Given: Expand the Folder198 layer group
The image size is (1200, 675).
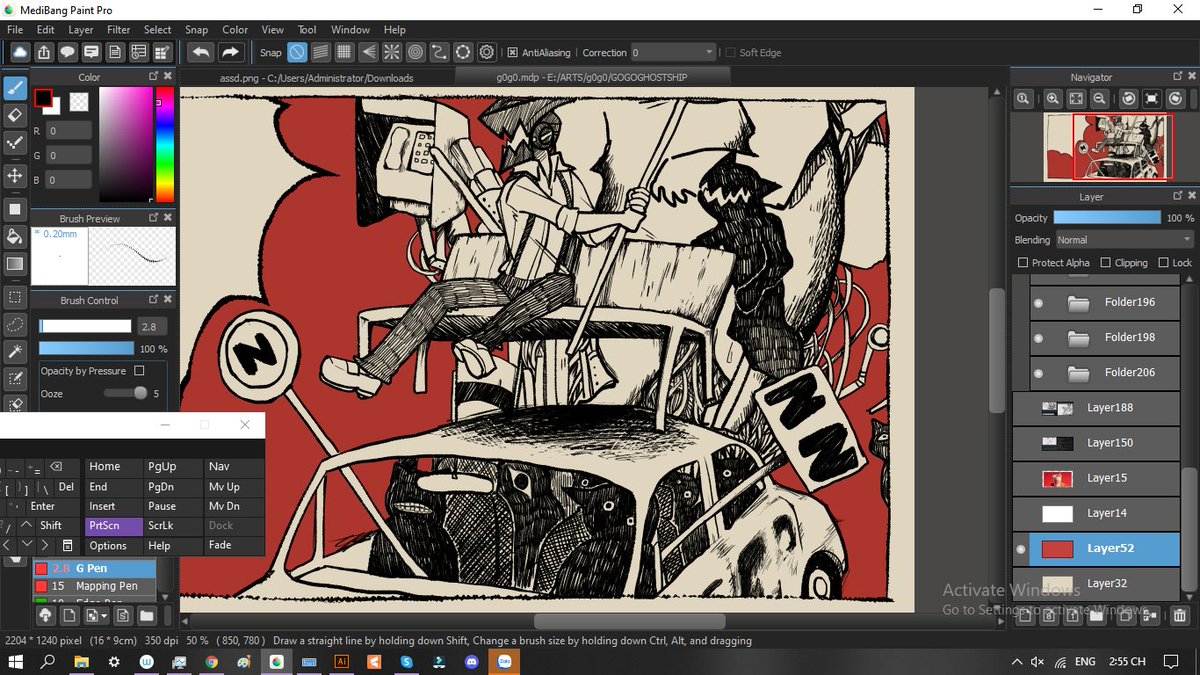Looking at the screenshot, I should point(1078,338).
